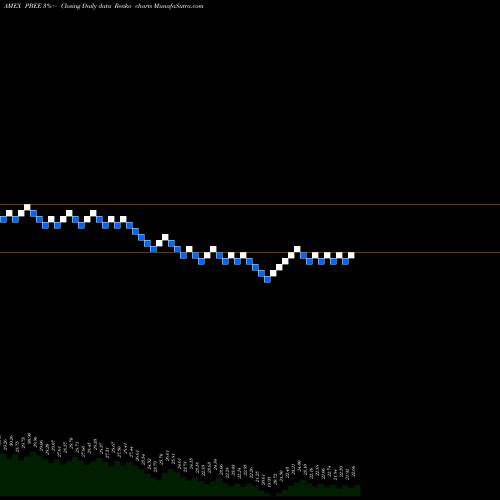The height and width of the screenshot is (500, 500).
Task: Click the MunafaSutra.com text in the chart title
Action: 178,6
